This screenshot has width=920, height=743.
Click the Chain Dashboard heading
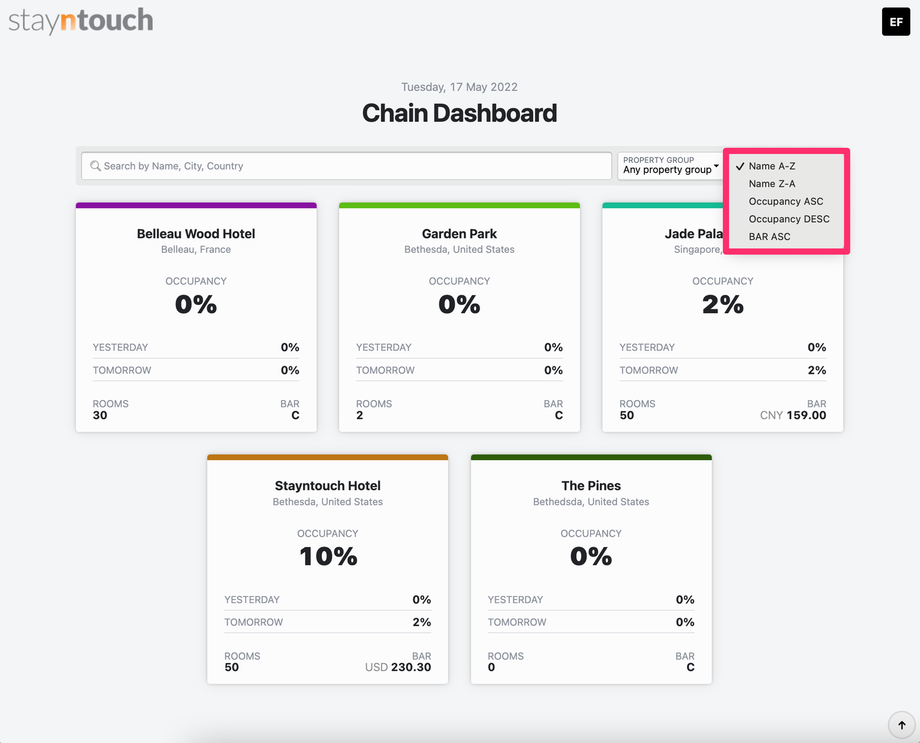click(459, 113)
